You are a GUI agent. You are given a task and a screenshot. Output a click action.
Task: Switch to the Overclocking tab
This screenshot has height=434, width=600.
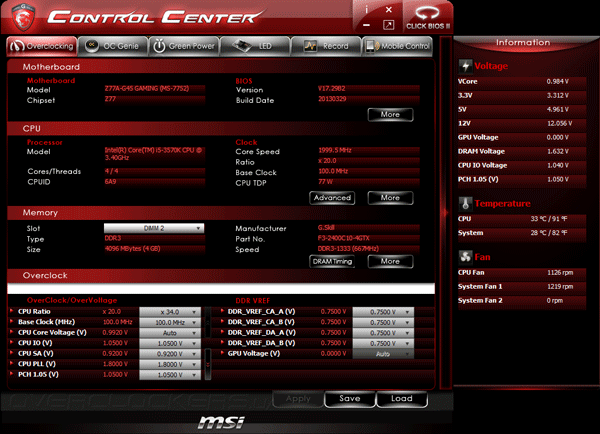[x=42, y=46]
